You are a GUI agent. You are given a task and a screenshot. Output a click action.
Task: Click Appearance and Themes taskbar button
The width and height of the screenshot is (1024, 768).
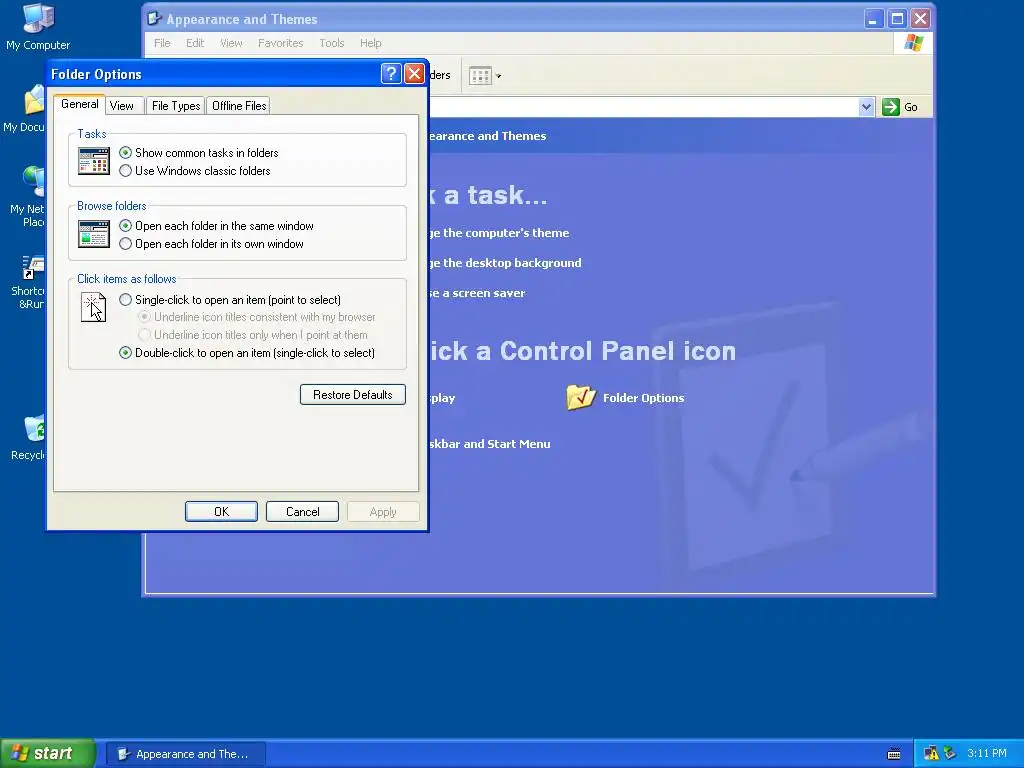(x=185, y=754)
